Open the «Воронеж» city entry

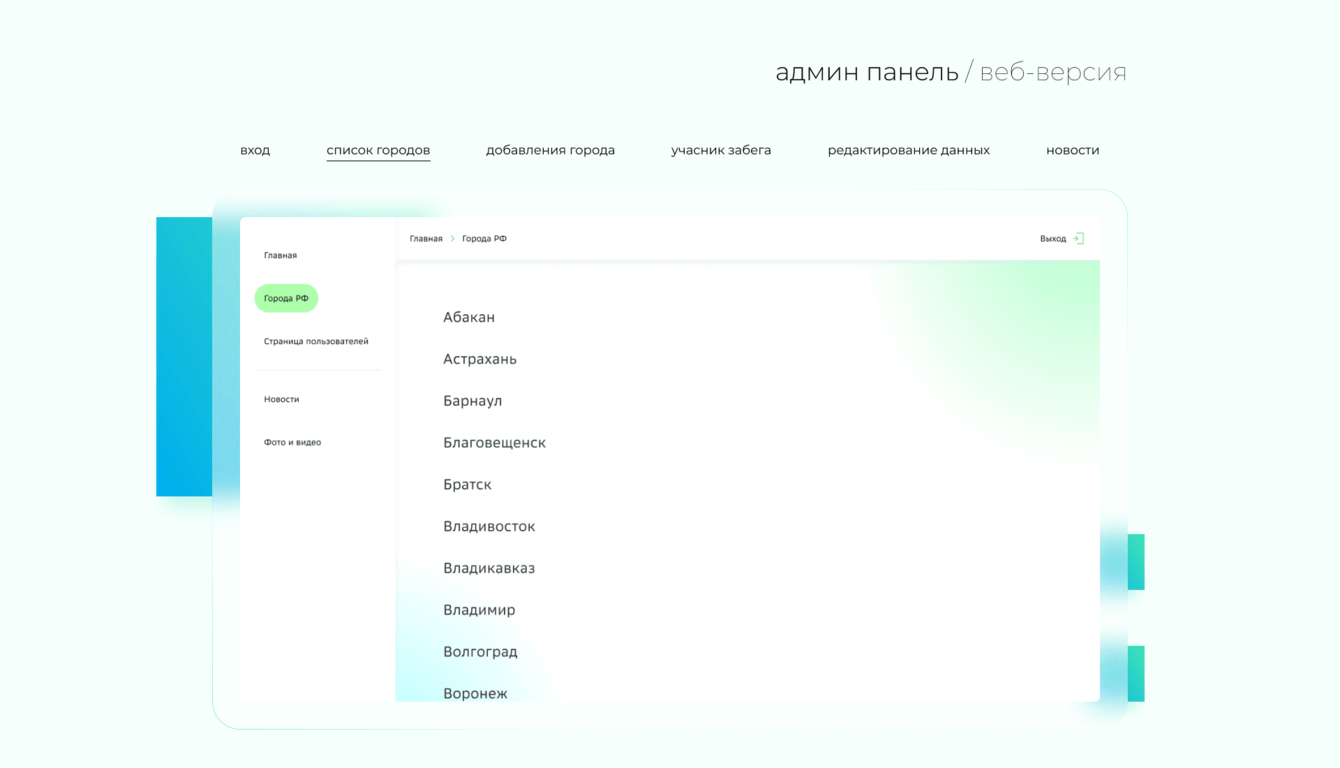tap(475, 693)
